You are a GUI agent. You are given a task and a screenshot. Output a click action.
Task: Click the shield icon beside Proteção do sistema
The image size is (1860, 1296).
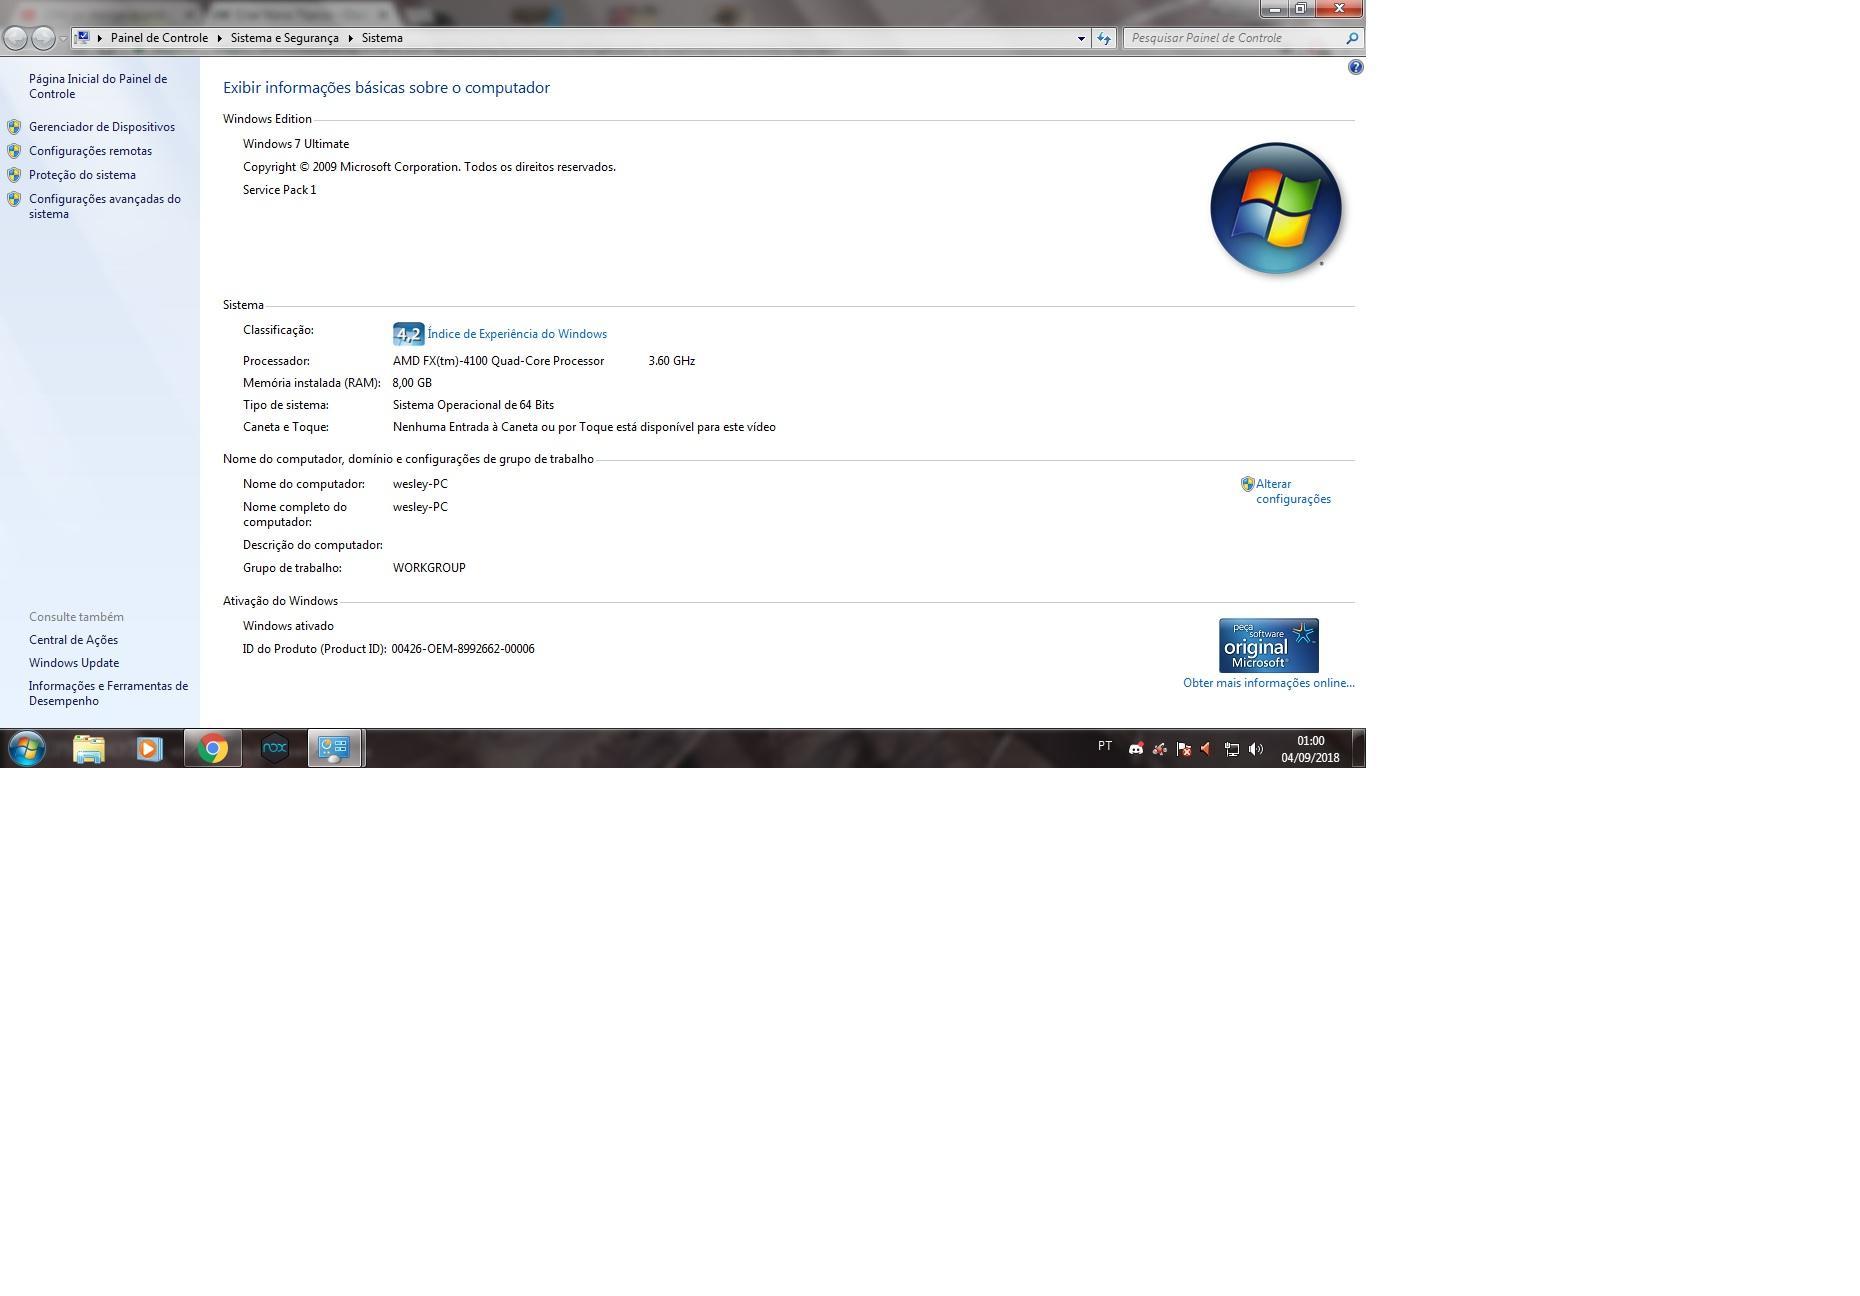[14, 175]
